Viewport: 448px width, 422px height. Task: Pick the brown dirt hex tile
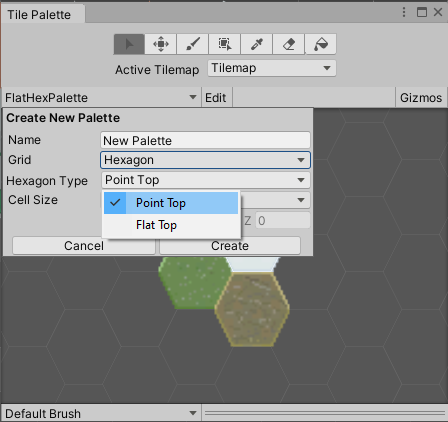coord(252,309)
